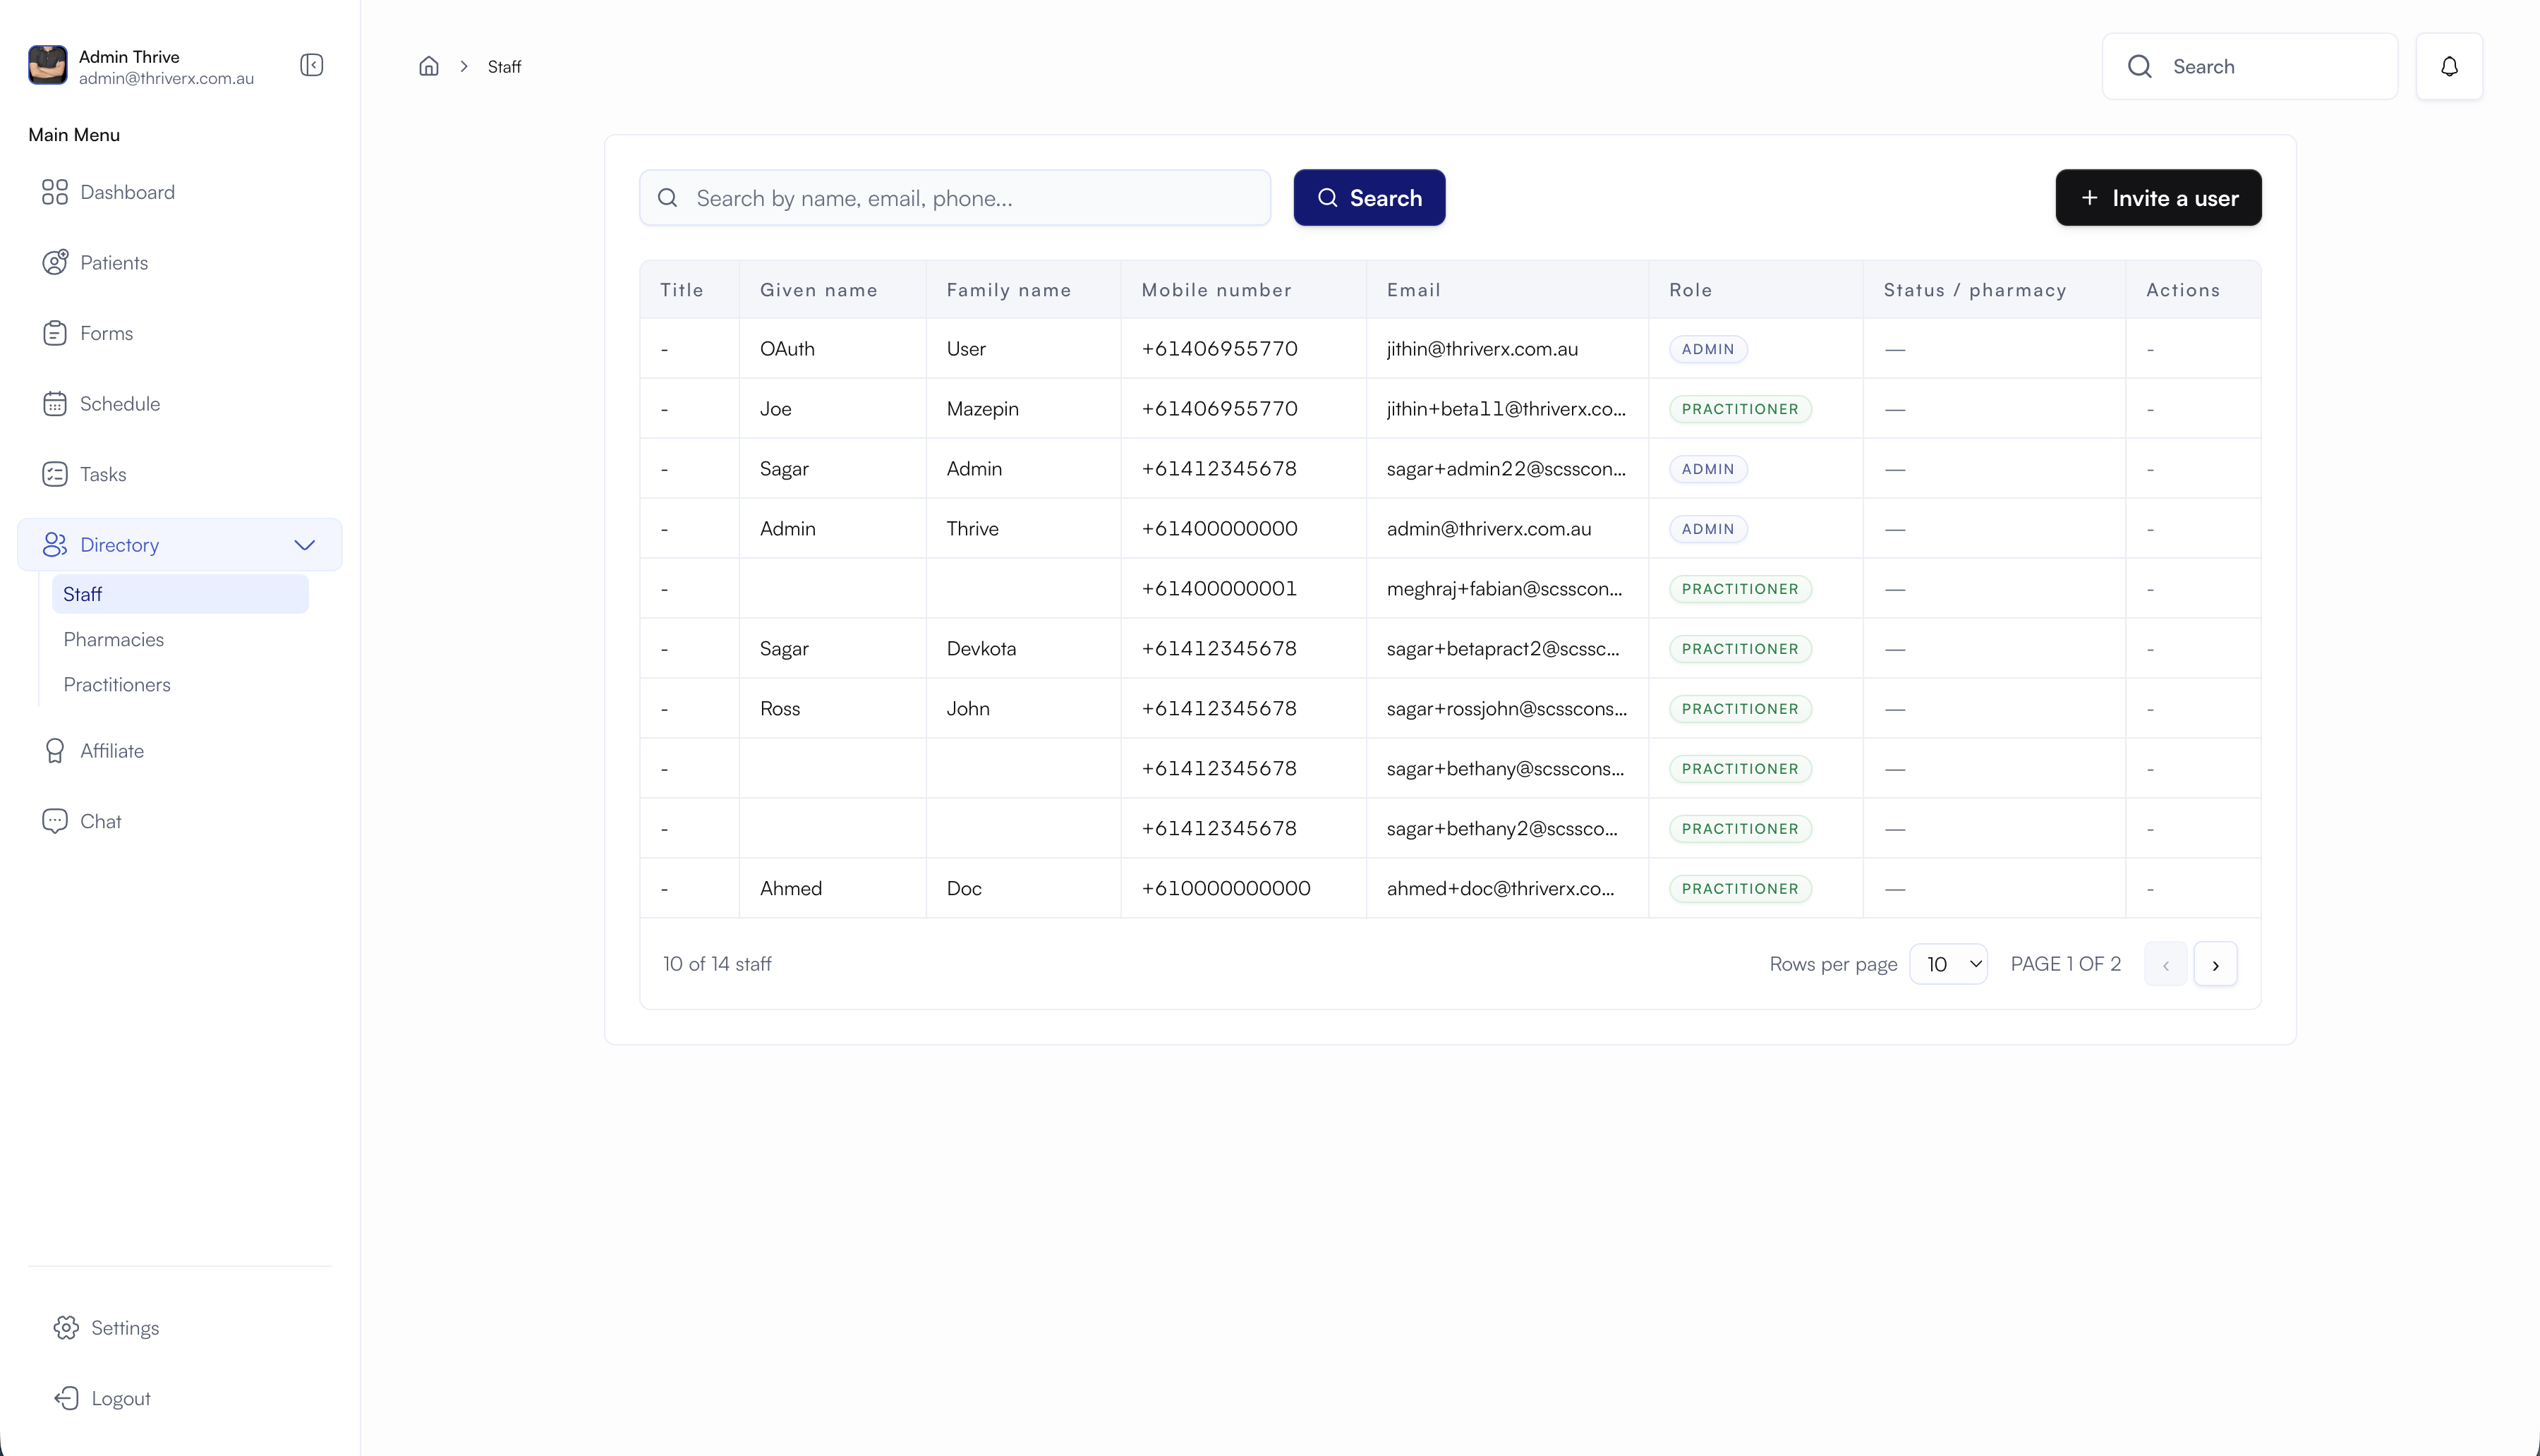
Task: Click Ross given name cell
Action: click(779, 709)
